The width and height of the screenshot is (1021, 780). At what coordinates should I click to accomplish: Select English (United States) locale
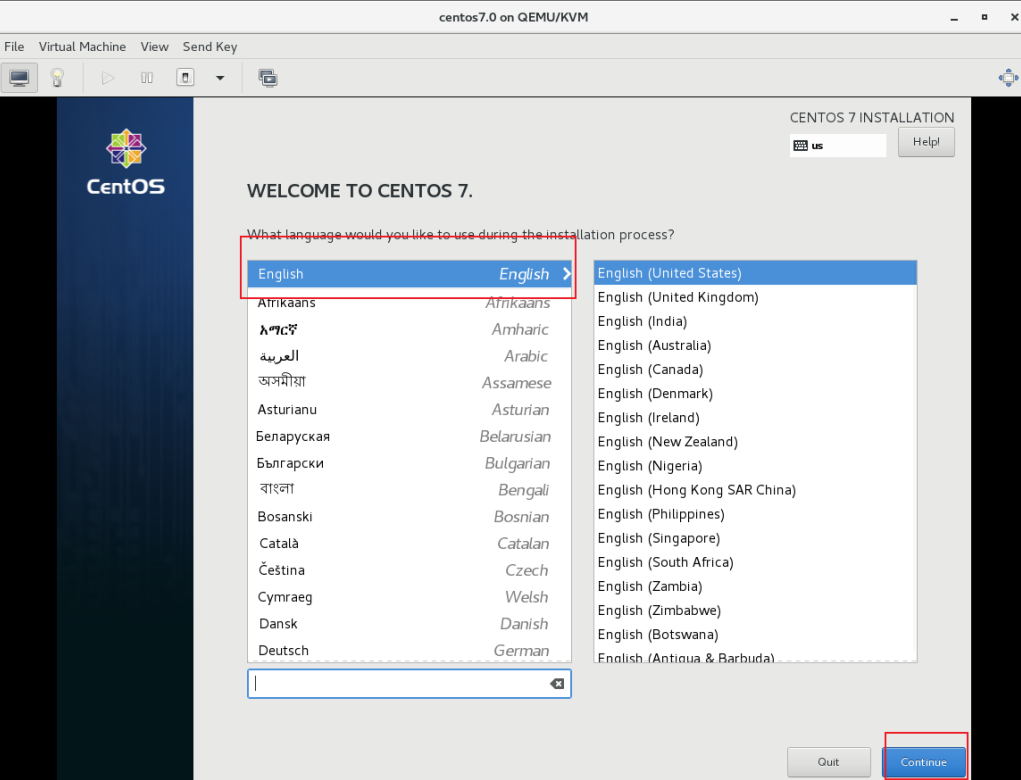(x=755, y=273)
